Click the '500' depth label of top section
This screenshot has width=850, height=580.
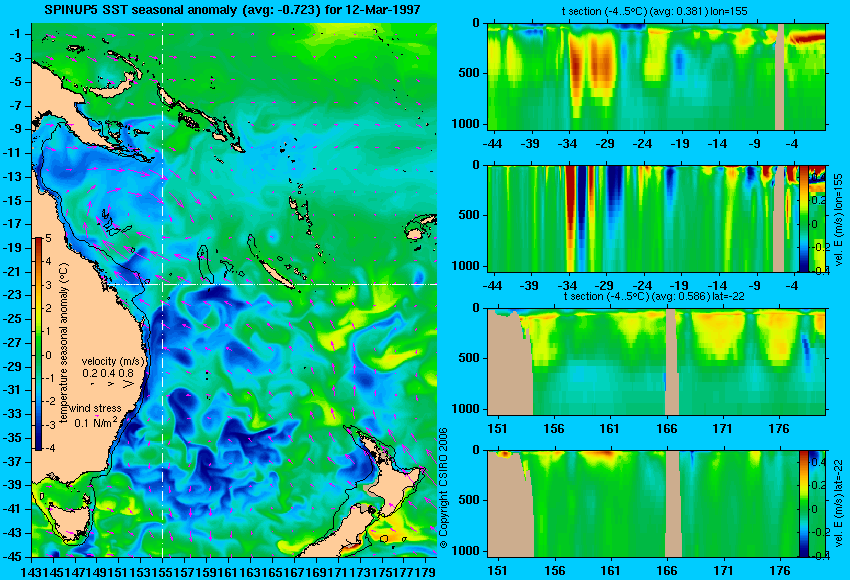tap(469, 73)
